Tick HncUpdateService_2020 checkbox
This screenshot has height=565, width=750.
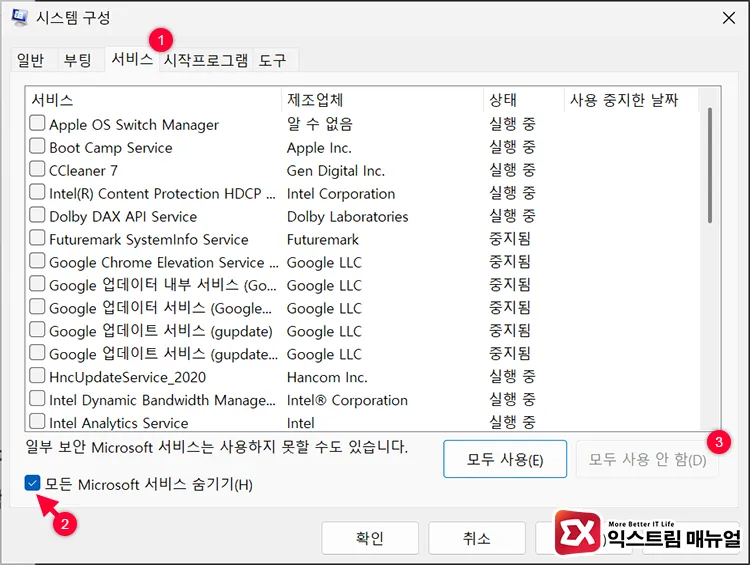(x=37, y=376)
